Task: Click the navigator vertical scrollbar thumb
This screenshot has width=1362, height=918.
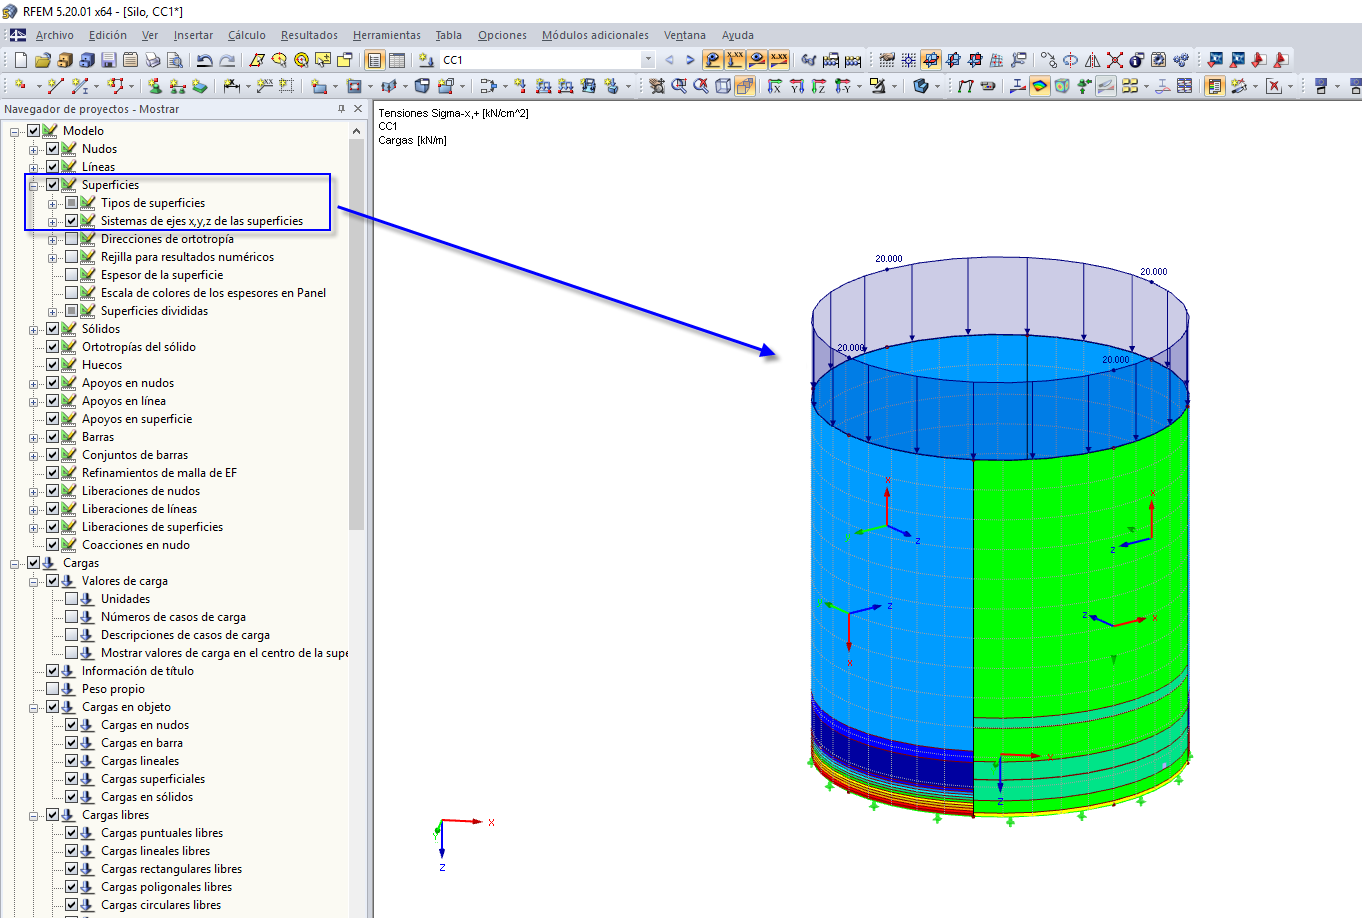Action: (x=357, y=334)
